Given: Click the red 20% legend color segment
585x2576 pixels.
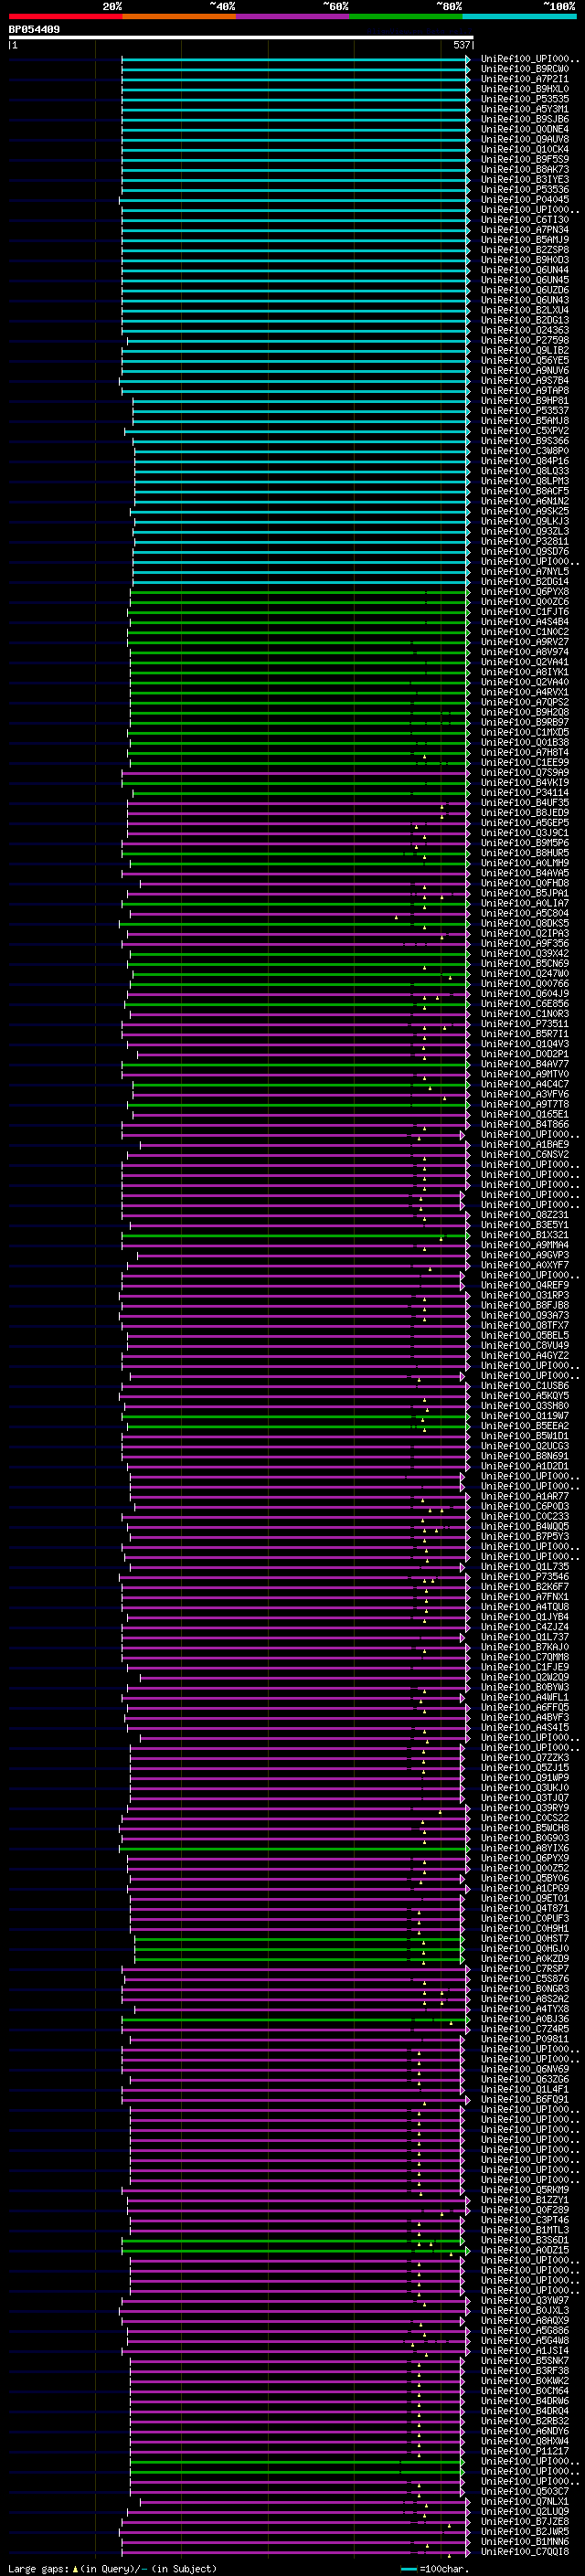Looking at the screenshot, I should click(65, 16).
